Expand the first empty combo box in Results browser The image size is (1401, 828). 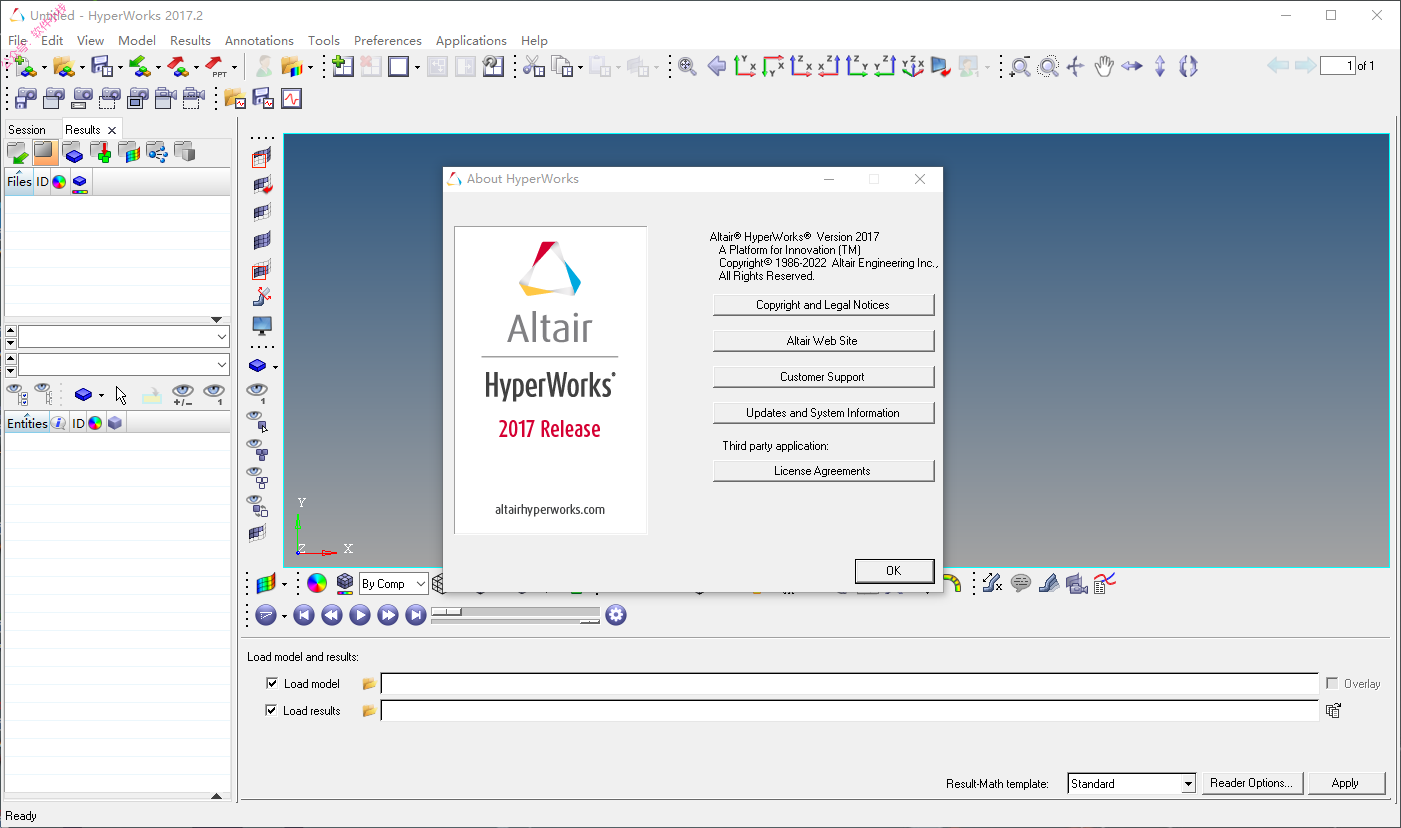pyautogui.click(x=222, y=336)
